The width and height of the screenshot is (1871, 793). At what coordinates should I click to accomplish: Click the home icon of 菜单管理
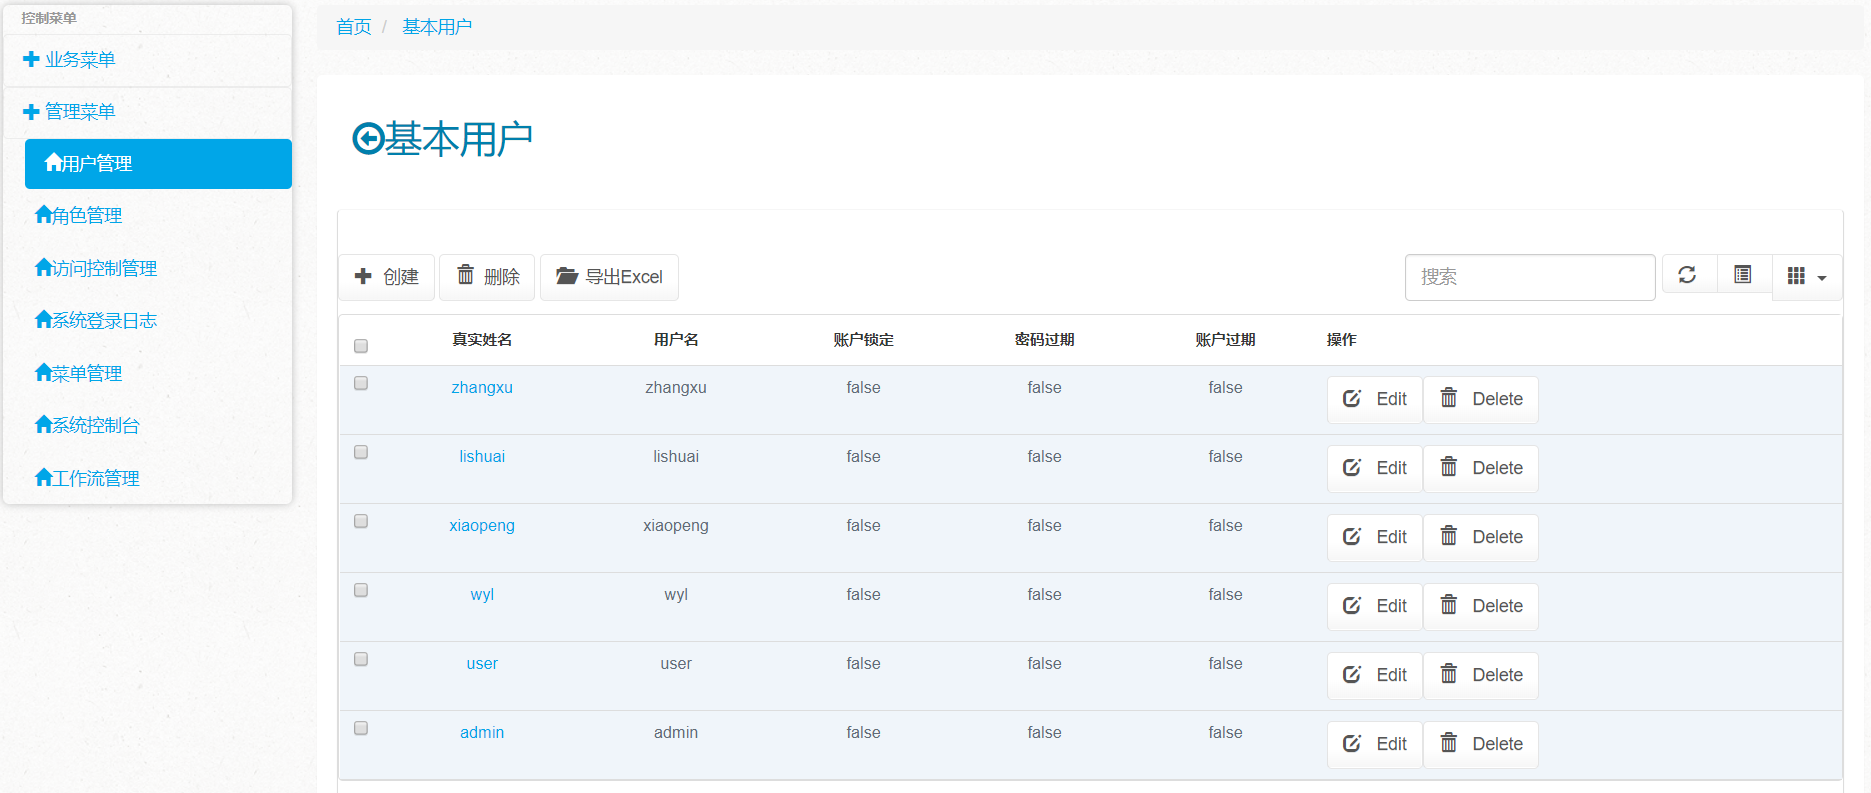pyautogui.click(x=43, y=372)
